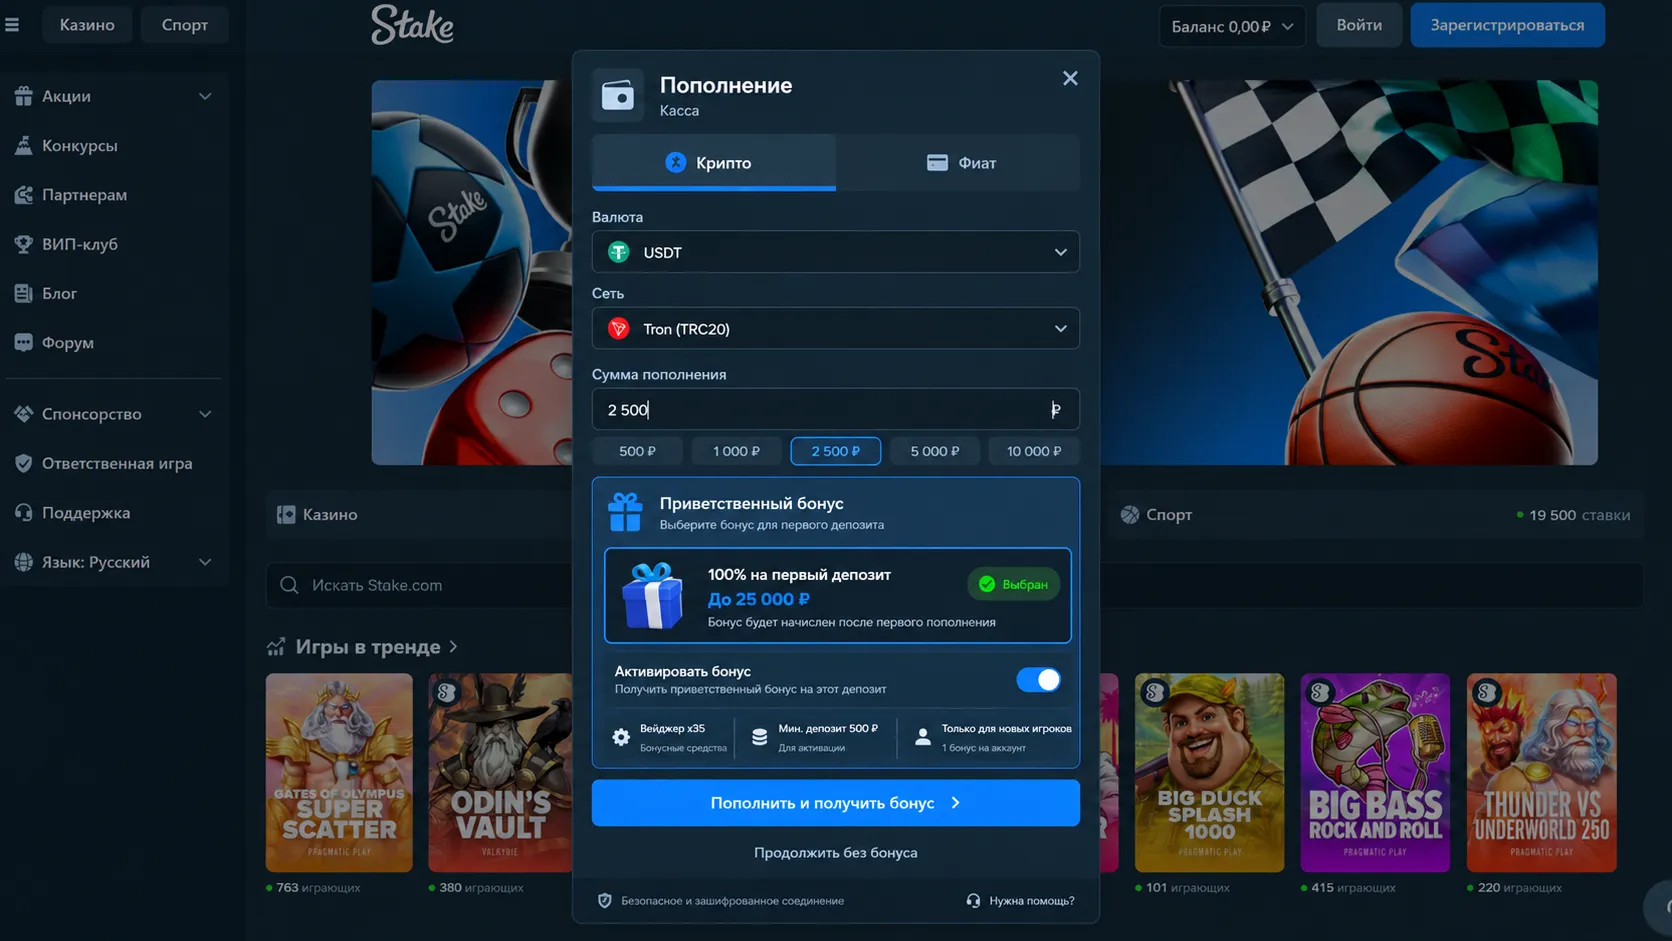This screenshot has width=1672, height=941.
Task: Click the Язык globe icon
Action: click(x=23, y=562)
